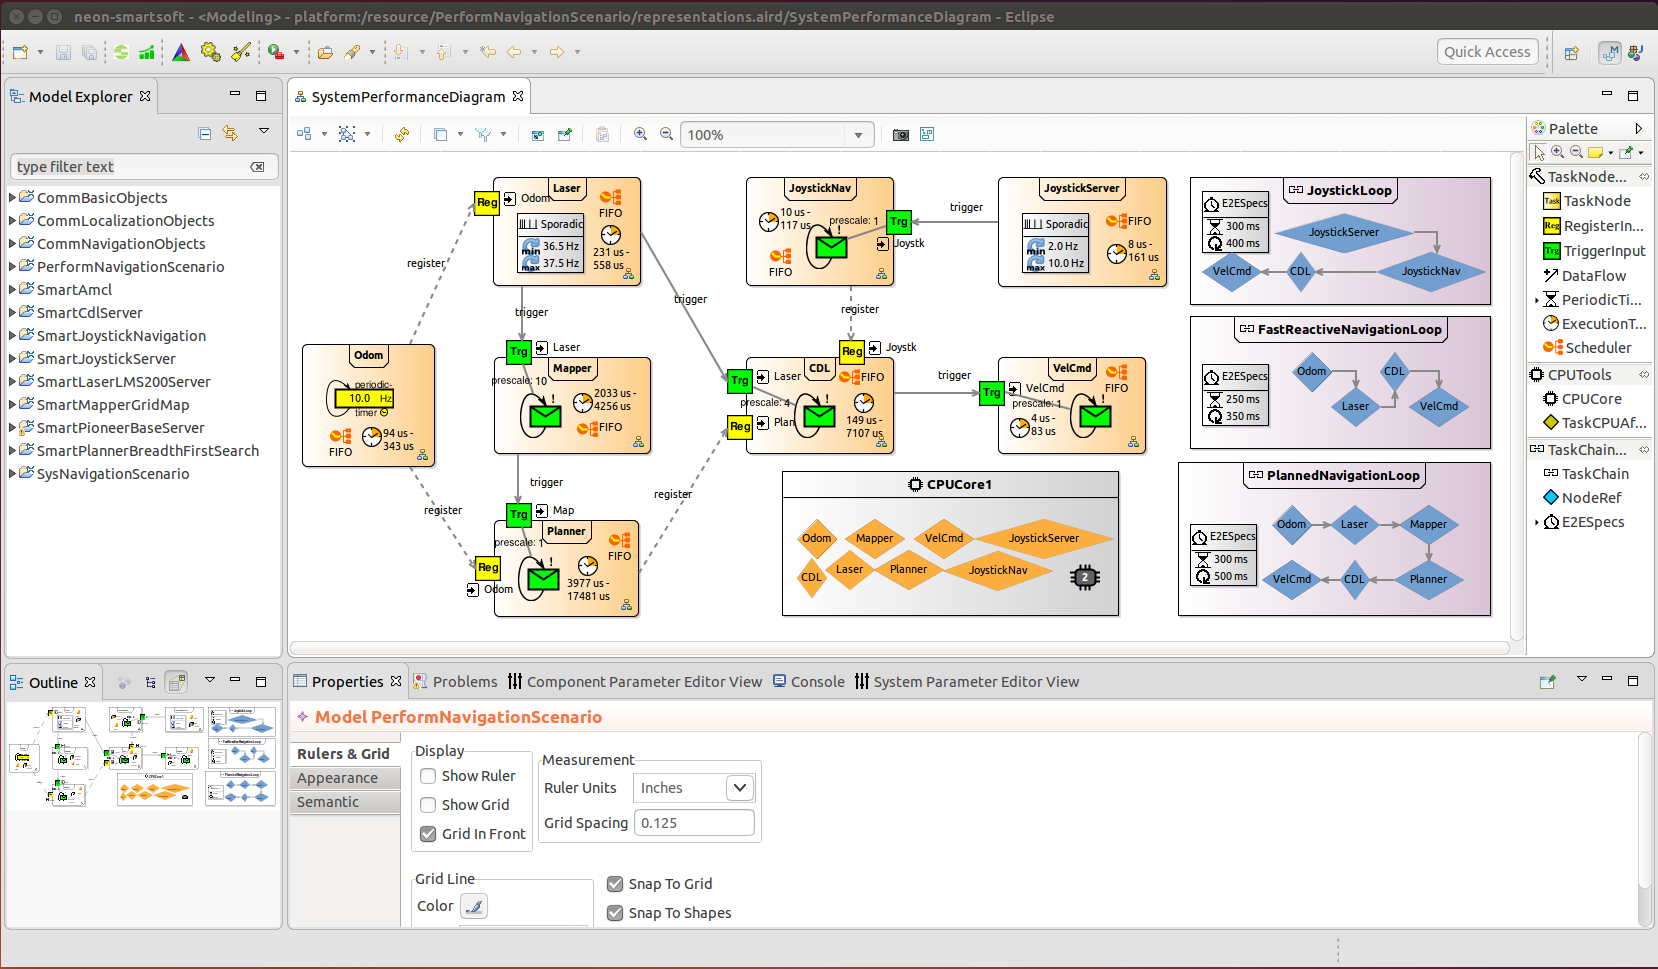Click Collapse All icon in Model Explorer
1658x969 pixels.
(x=205, y=133)
